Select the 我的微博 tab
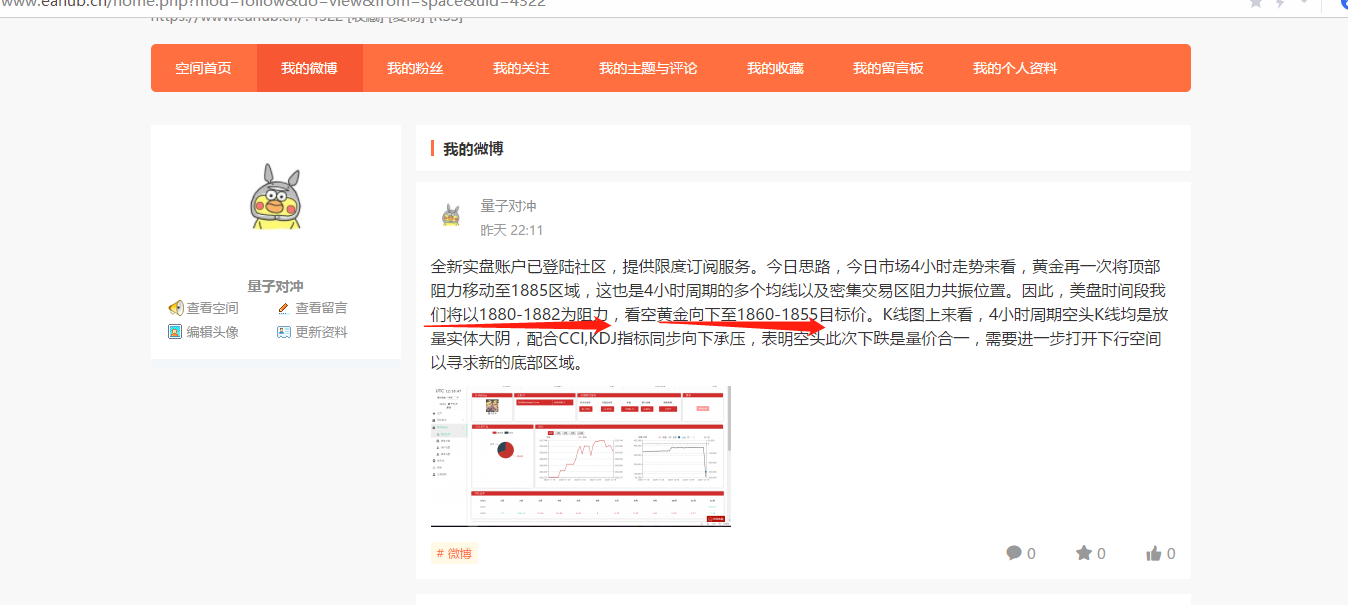This screenshot has width=1348, height=605. tap(309, 68)
